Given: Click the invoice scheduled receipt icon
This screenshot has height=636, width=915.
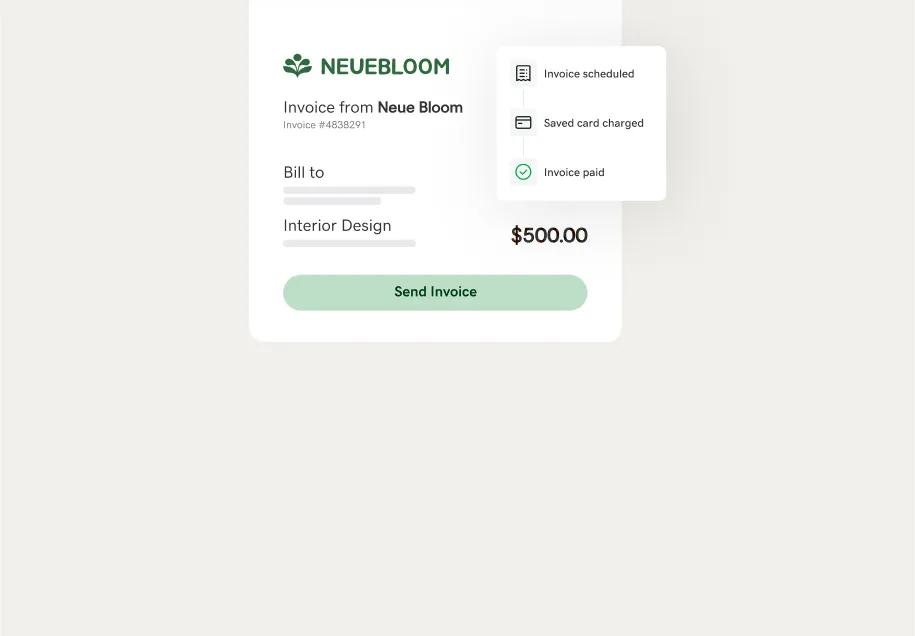Looking at the screenshot, I should (523, 73).
